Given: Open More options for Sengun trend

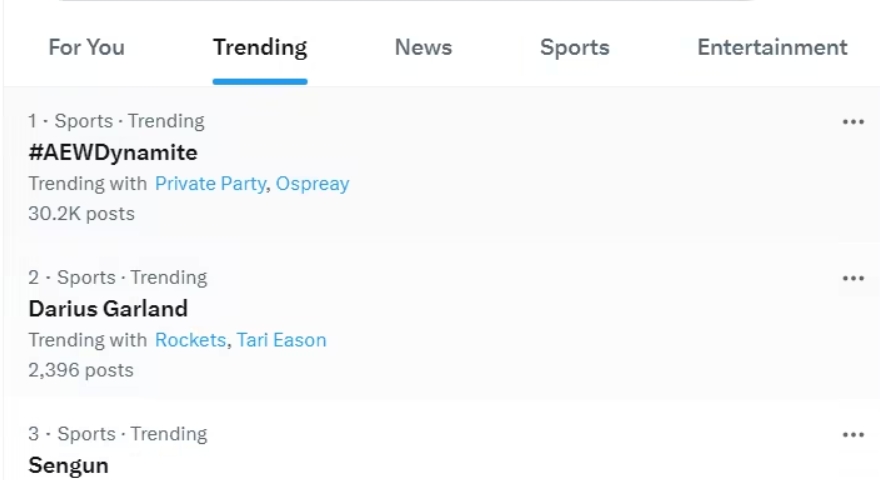Looking at the screenshot, I should (852, 435).
